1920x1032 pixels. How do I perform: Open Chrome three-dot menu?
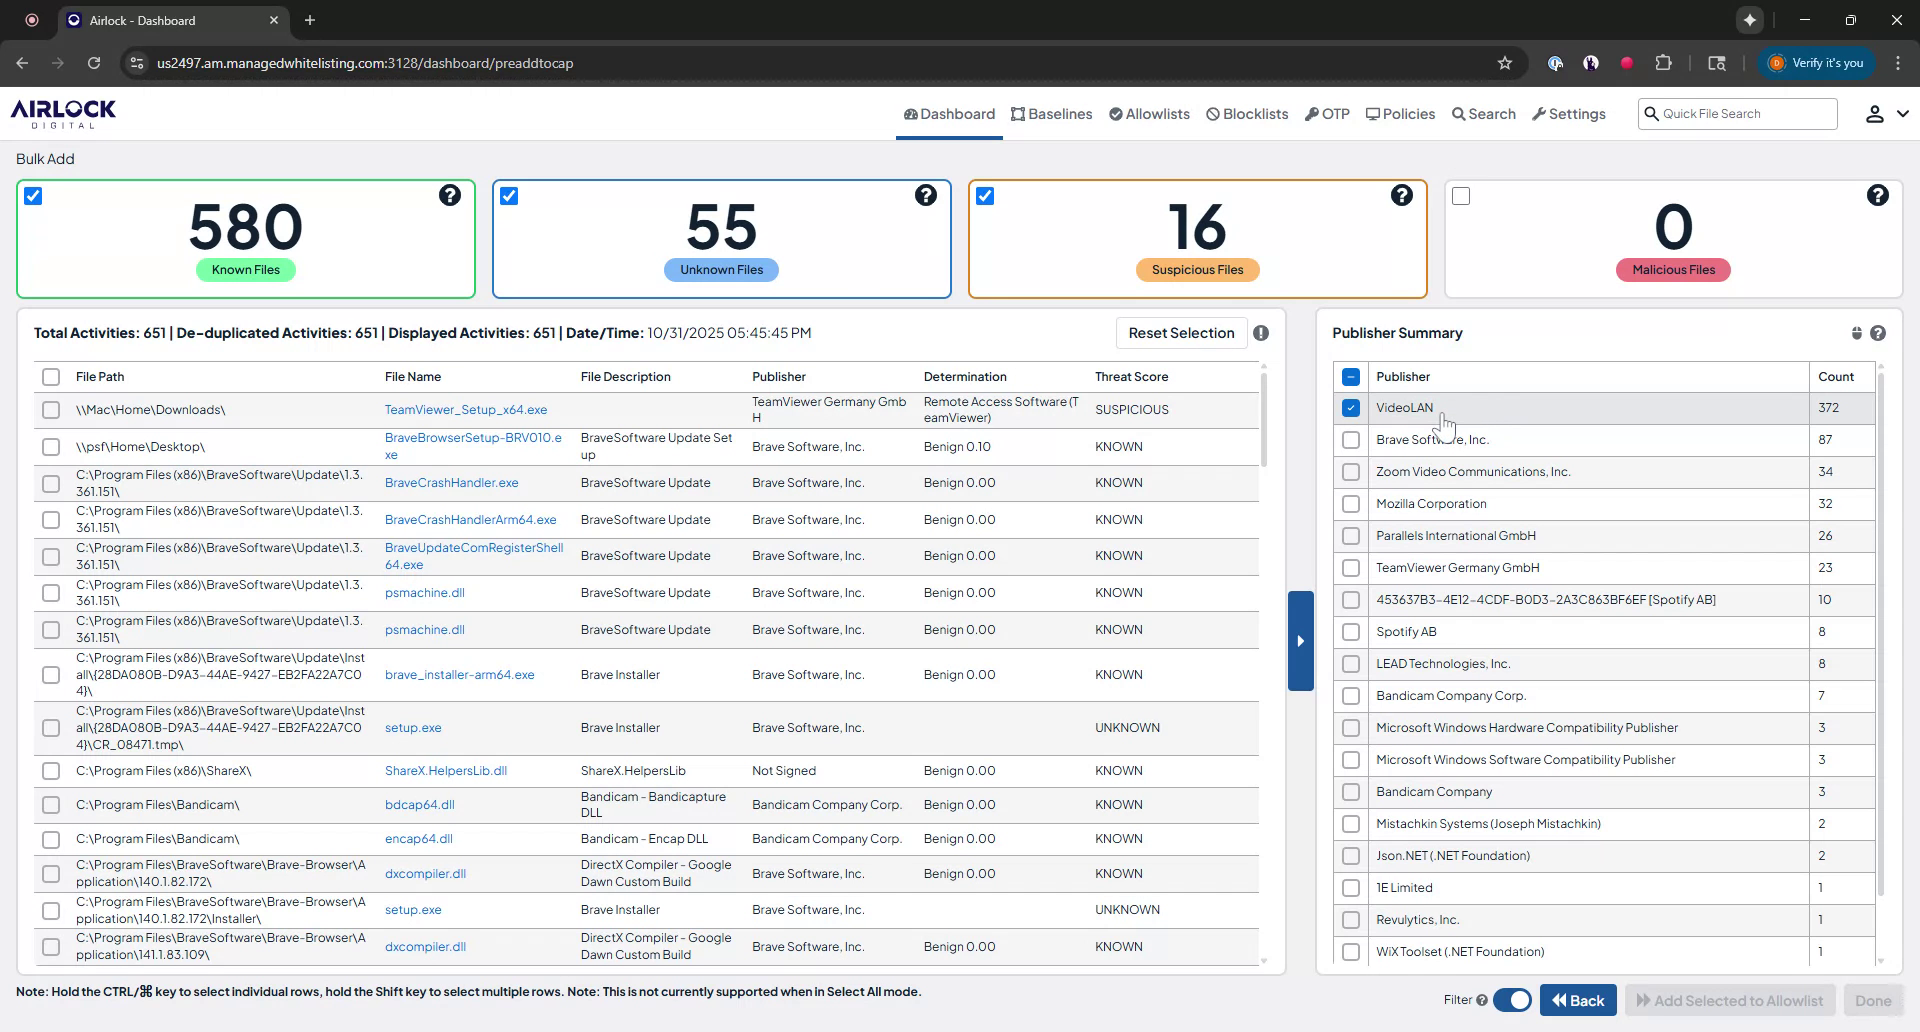[x=1898, y=63]
